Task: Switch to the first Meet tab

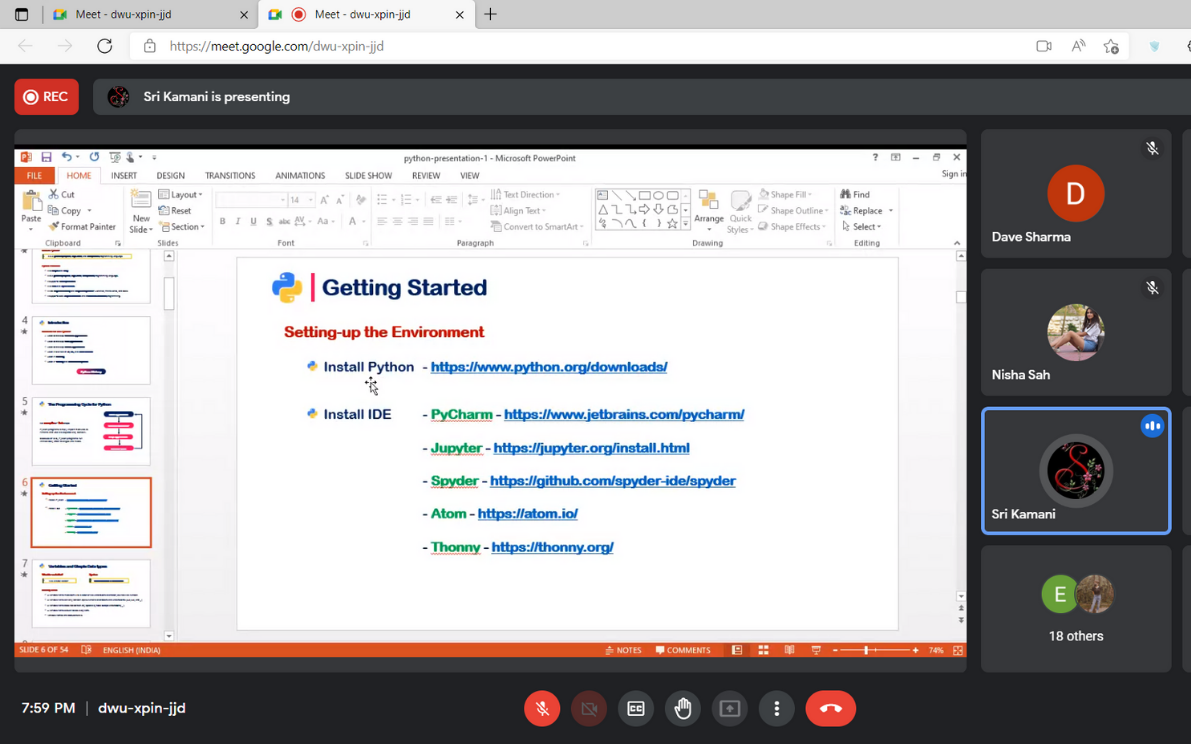Action: tap(140, 15)
